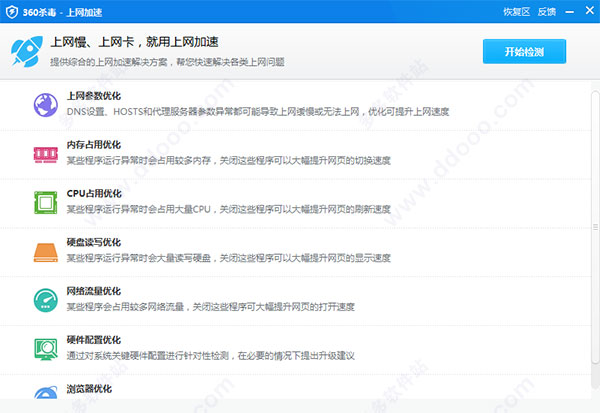
Task: Select the orange hard disk icon
Action: click(46, 252)
